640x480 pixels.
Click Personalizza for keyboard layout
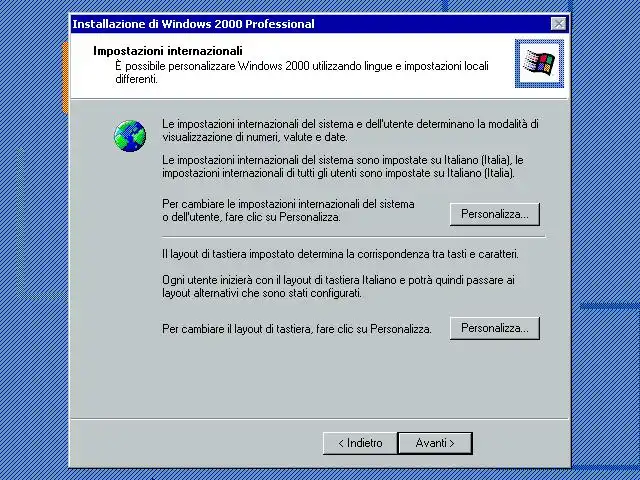click(x=495, y=328)
